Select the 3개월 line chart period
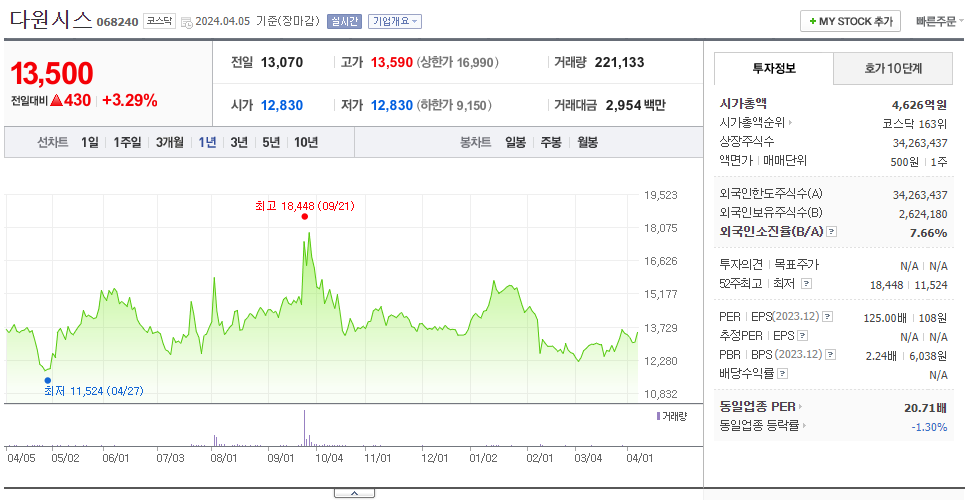This screenshot has width=968, height=500. point(170,143)
